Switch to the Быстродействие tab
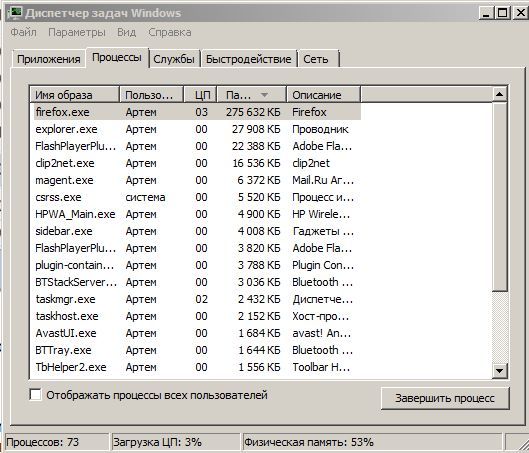529x453 pixels. [x=249, y=59]
